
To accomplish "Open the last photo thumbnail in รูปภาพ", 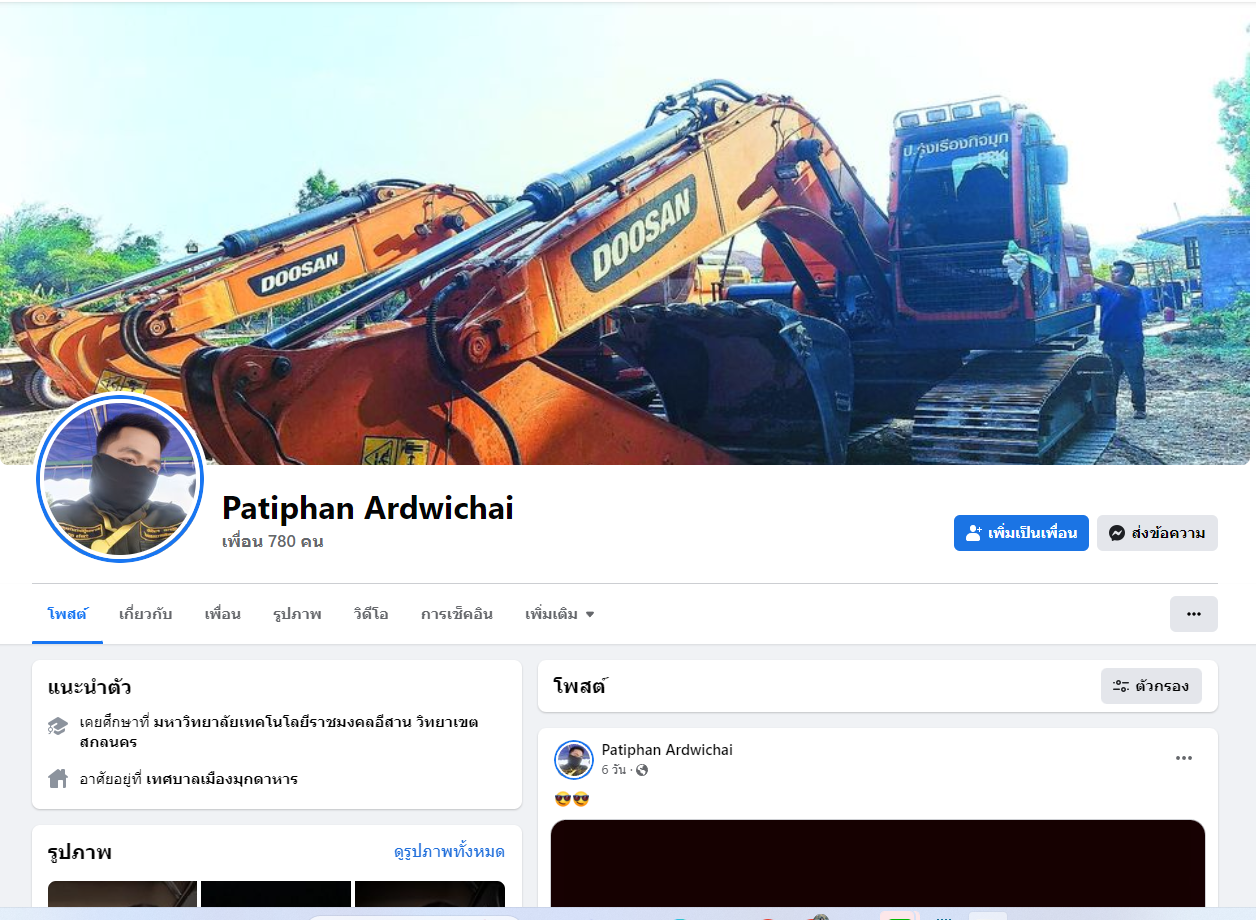I will pyautogui.click(x=430, y=894).
